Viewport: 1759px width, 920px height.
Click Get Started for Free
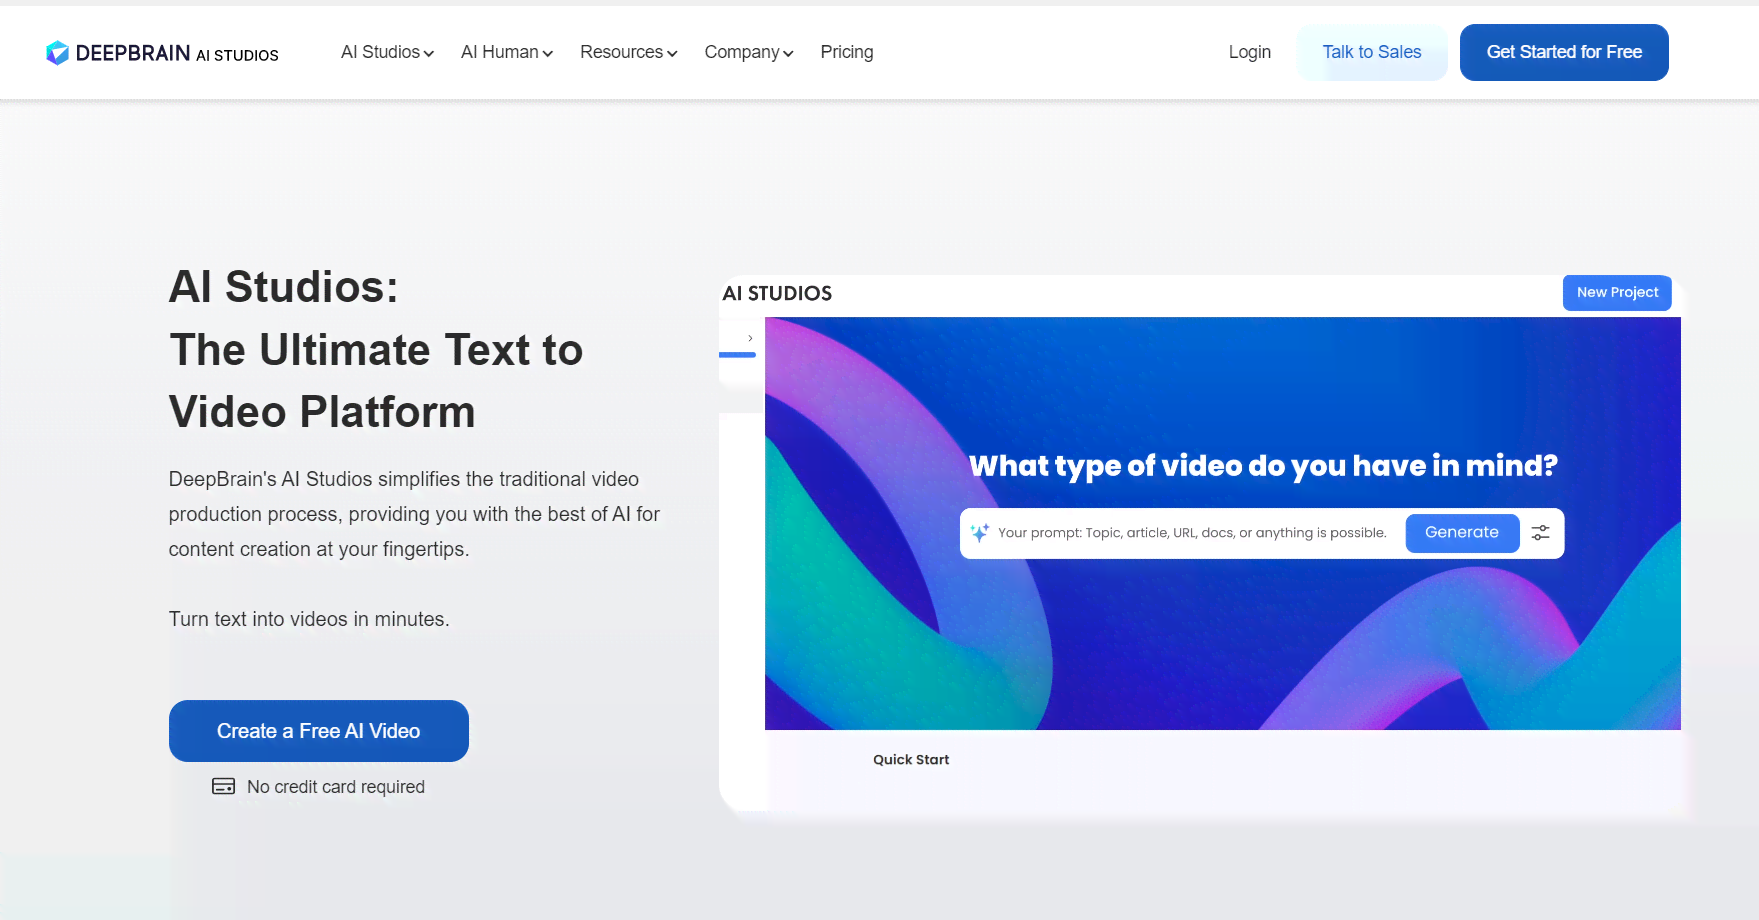point(1563,52)
